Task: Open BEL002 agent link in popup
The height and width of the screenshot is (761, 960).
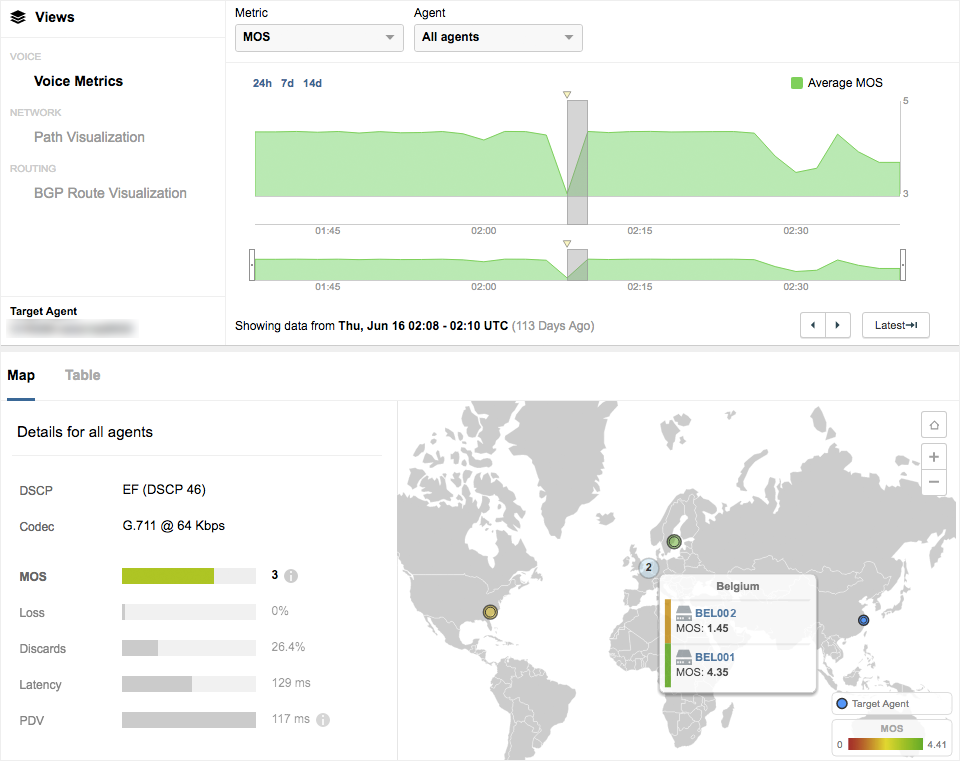Action: [x=715, y=613]
